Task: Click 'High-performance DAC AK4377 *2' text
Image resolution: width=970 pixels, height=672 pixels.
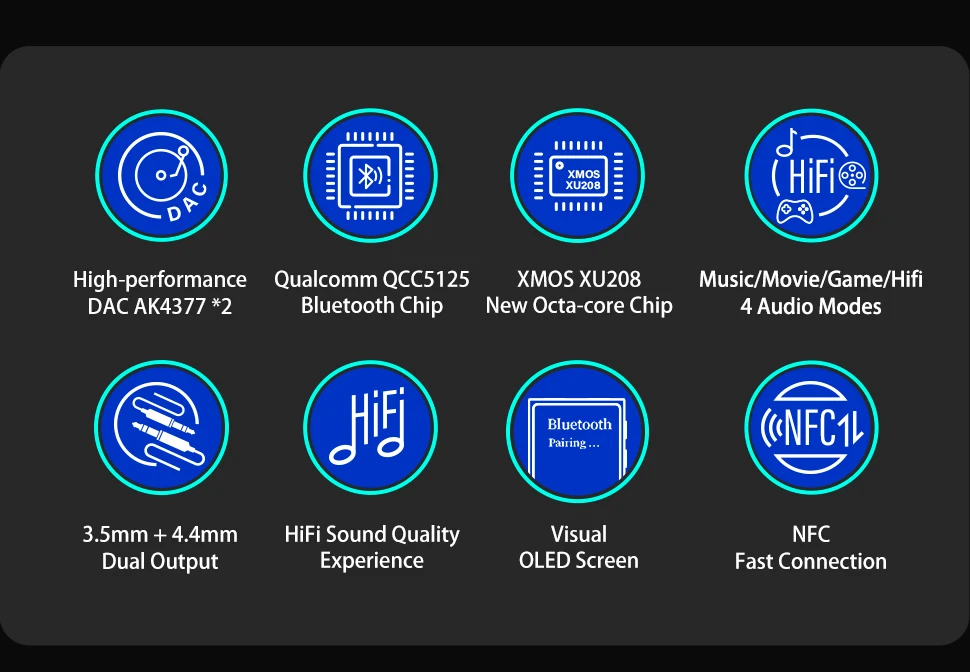Action: pyautogui.click(x=160, y=293)
